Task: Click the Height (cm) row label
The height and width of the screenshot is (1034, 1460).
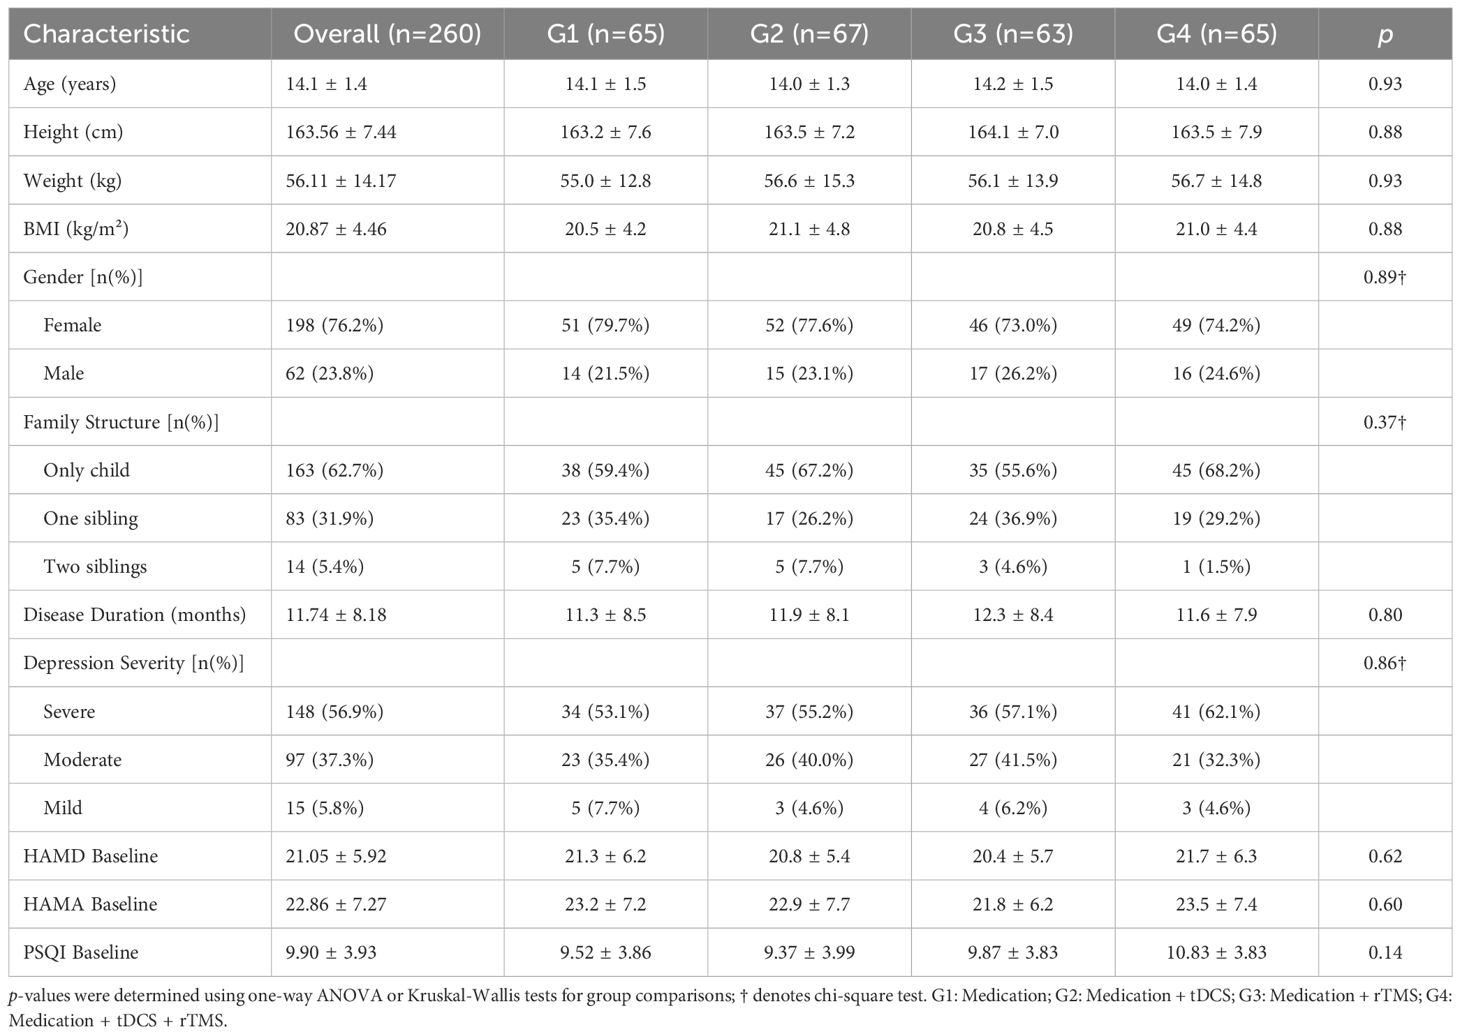Action: tap(73, 132)
